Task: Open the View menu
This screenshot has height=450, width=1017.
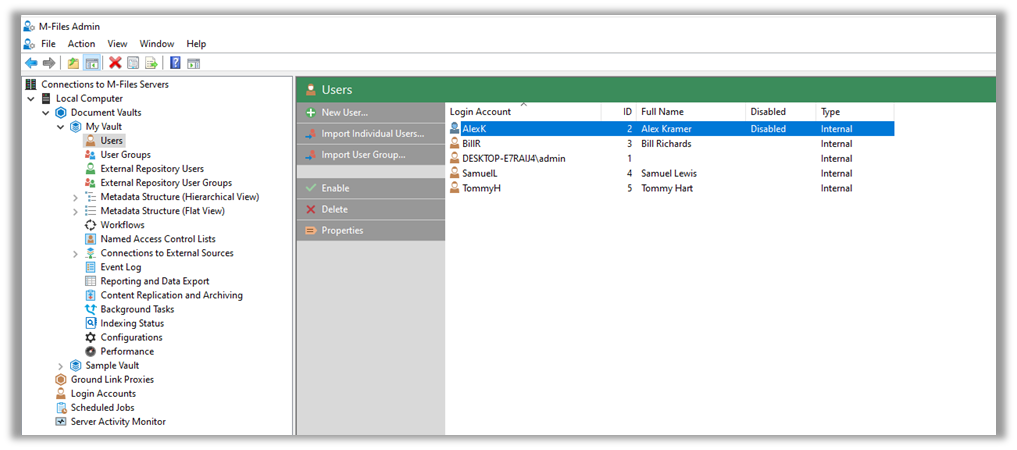Action: [x=117, y=44]
